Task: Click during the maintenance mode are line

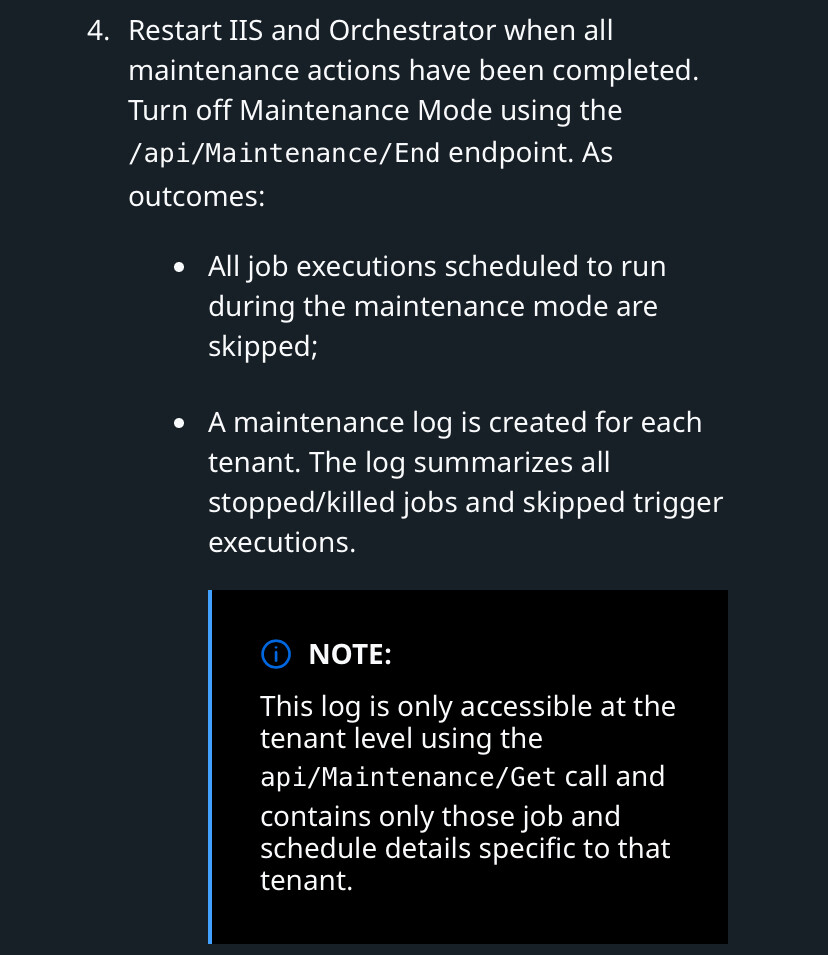Action: [432, 306]
